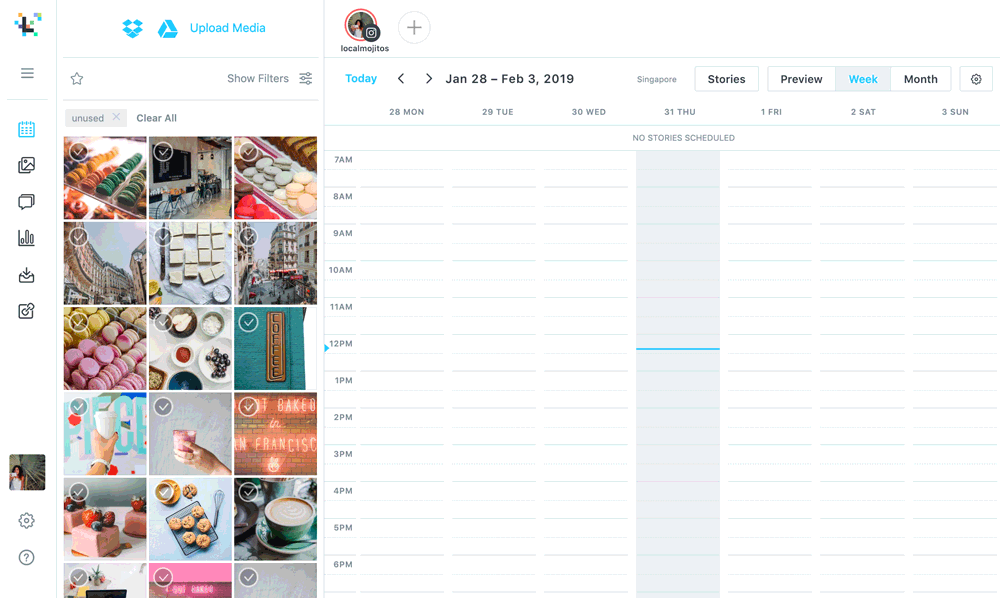Click the 12PM time label
Screen dimensions: 1000x598
(x=341, y=344)
